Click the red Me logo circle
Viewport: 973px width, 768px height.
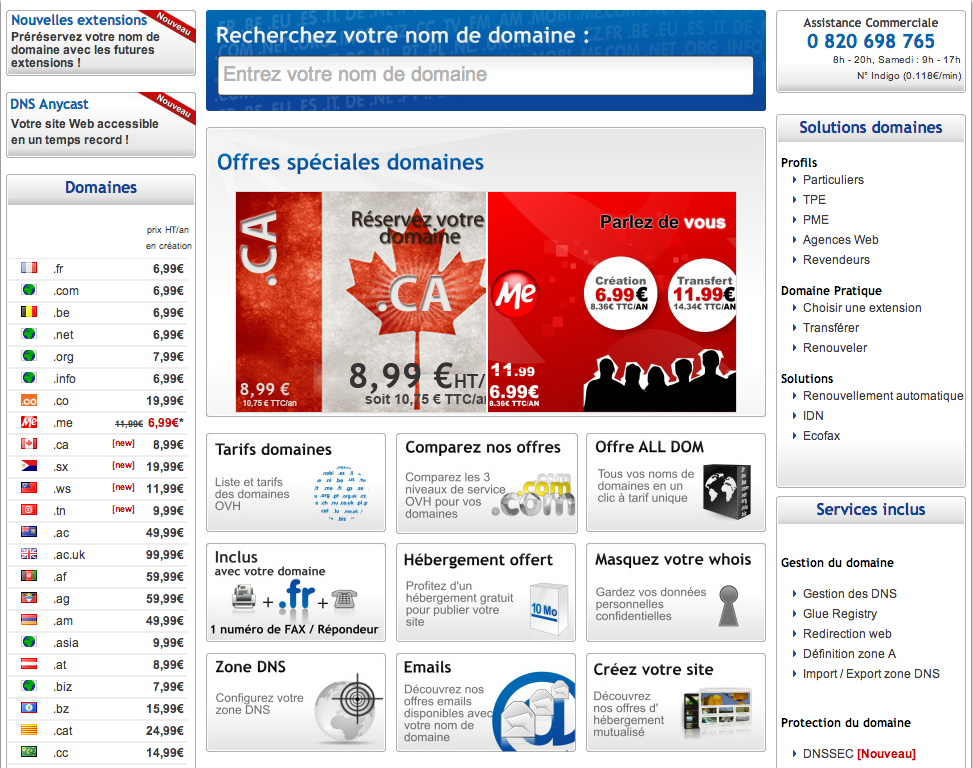tap(516, 293)
